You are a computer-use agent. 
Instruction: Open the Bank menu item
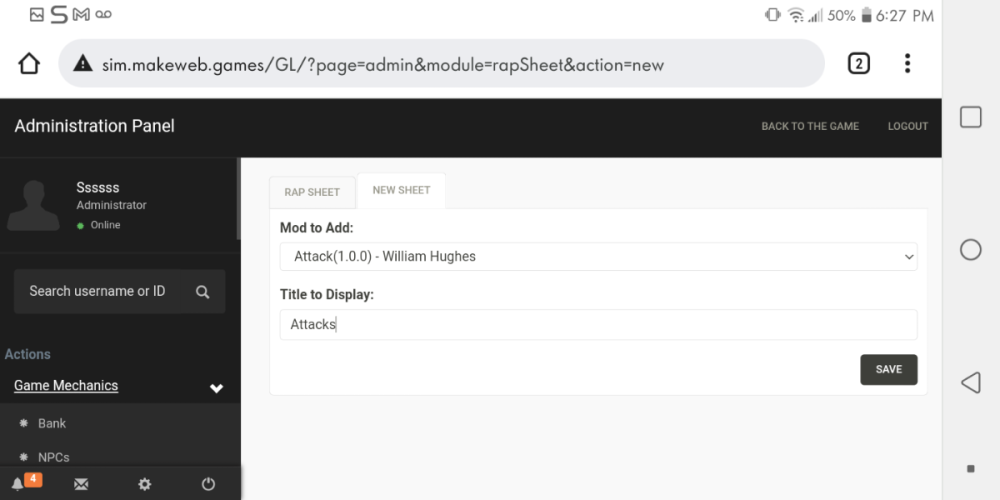pos(52,423)
